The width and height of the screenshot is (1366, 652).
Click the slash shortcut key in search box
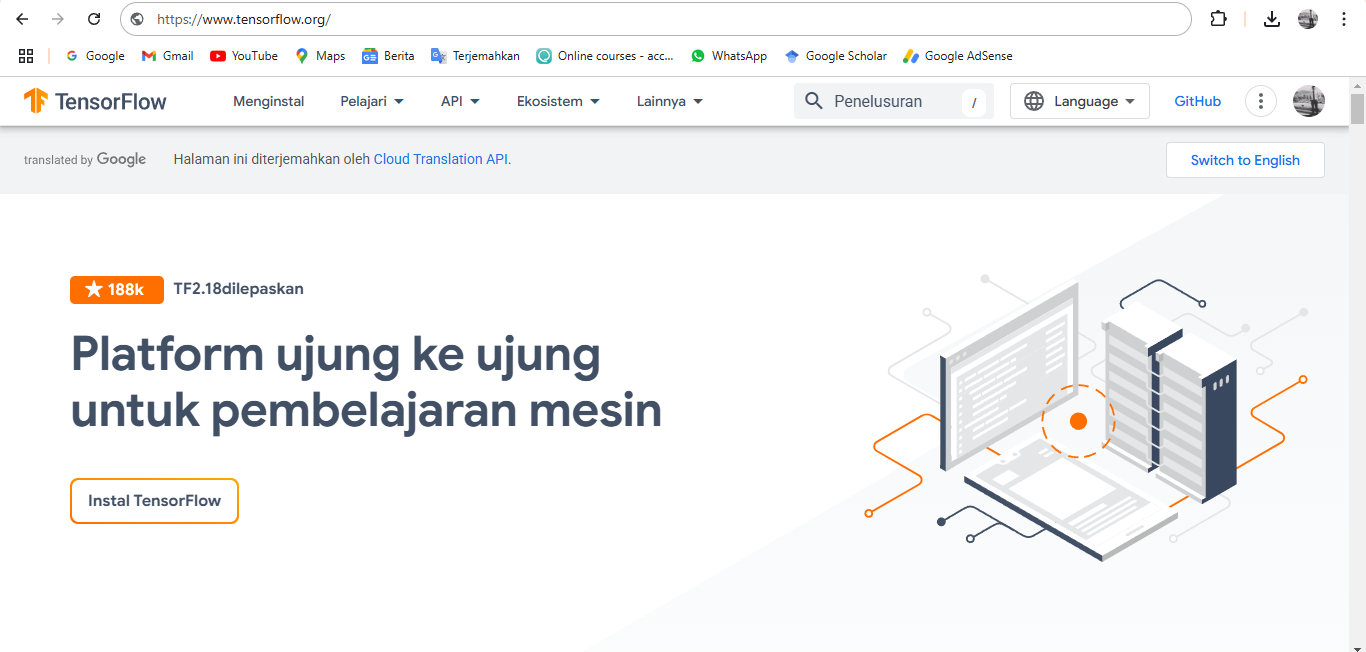(x=973, y=101)
